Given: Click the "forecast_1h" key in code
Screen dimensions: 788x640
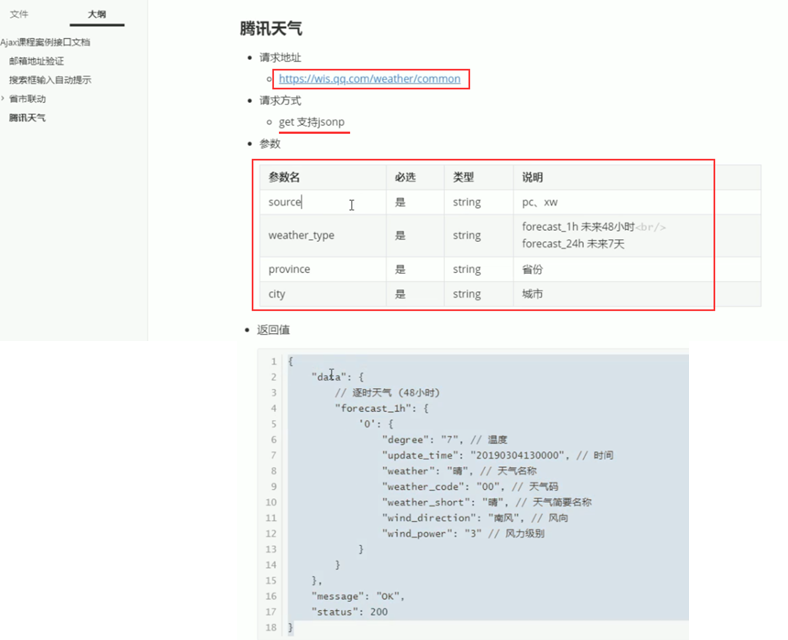Looking at the screenshot, I should coord(373,408).
